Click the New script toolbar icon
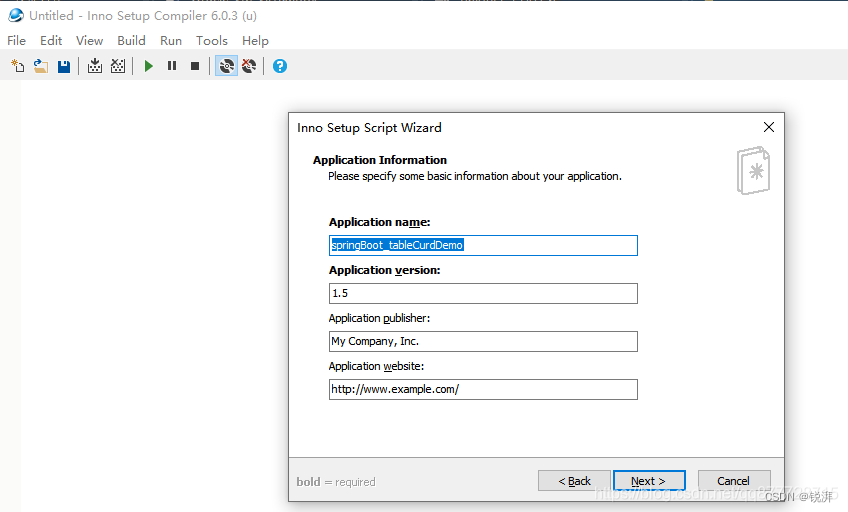Viewport: 848px width, 512px height. [x=17, y=66]
